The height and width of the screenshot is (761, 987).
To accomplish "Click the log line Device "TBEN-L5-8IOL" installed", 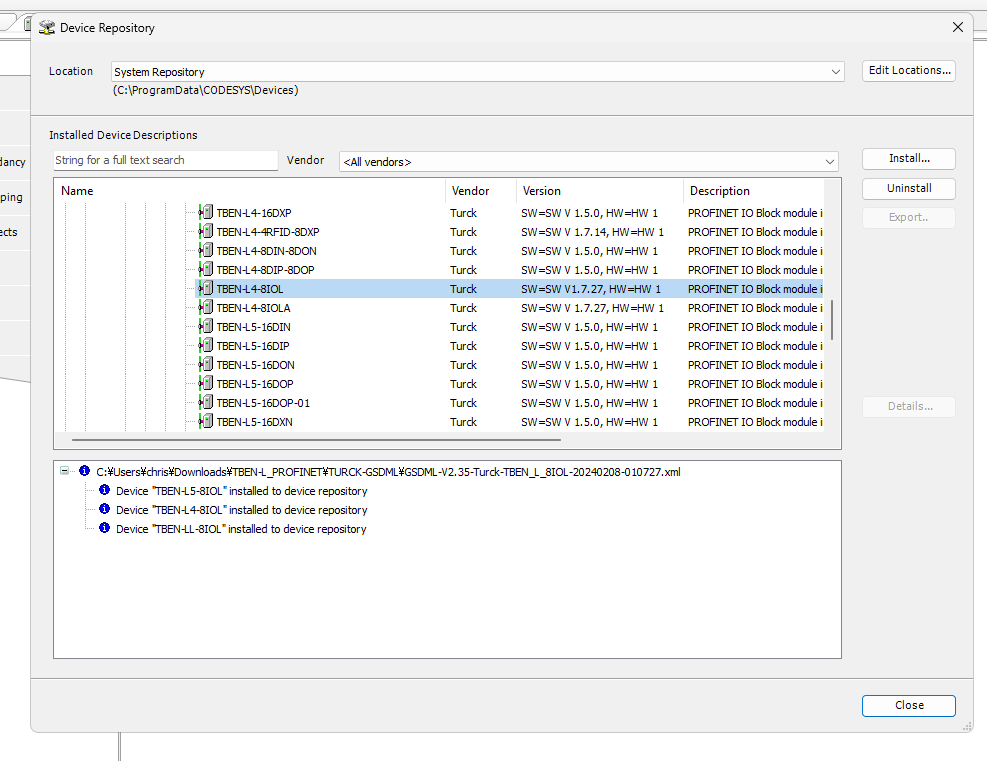I will pos(241,491).
